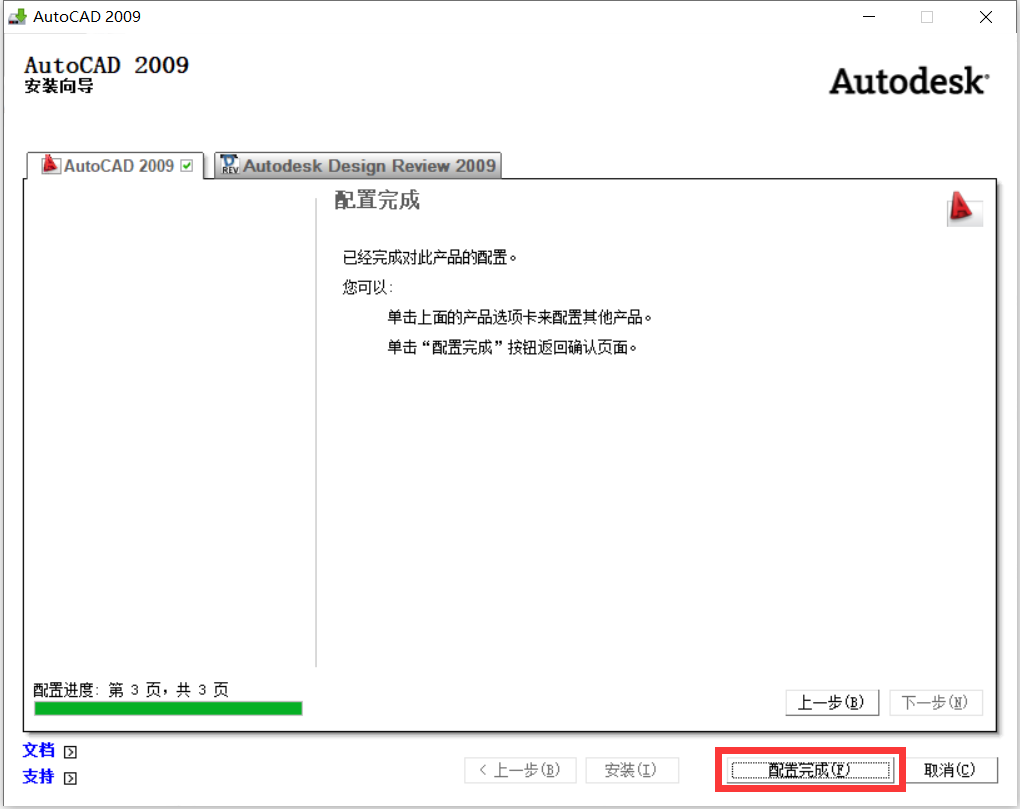Toggle the AutoCAD 2009 tab checkbox

187,166
